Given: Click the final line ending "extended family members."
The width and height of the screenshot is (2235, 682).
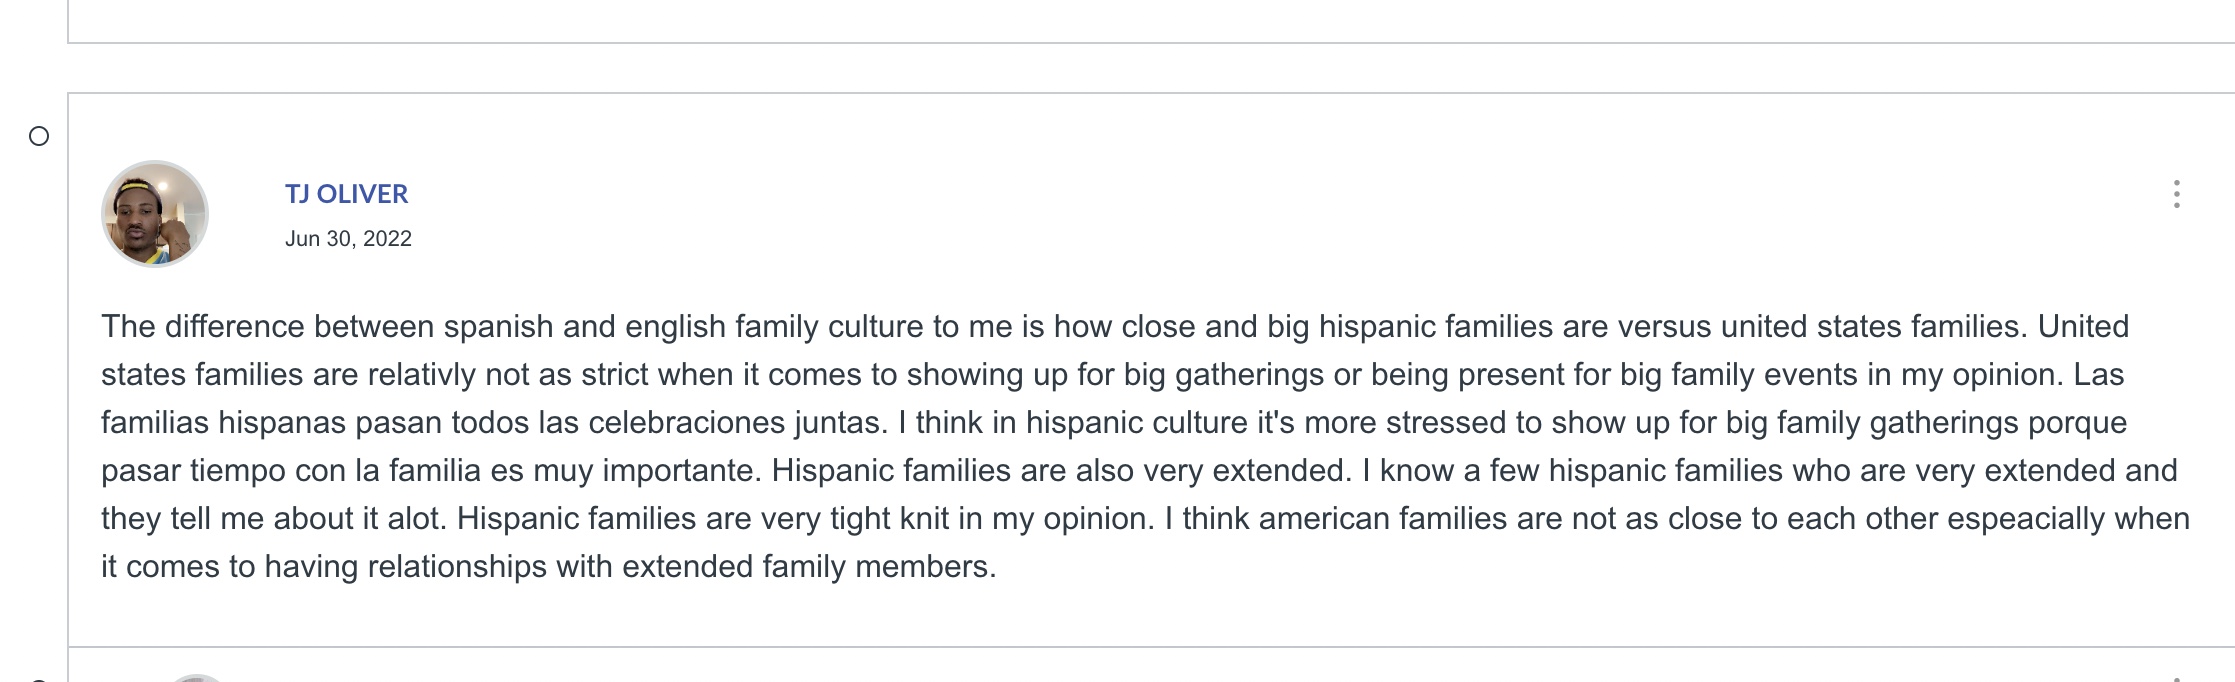Looking at the screenshot, I should 549,567.
